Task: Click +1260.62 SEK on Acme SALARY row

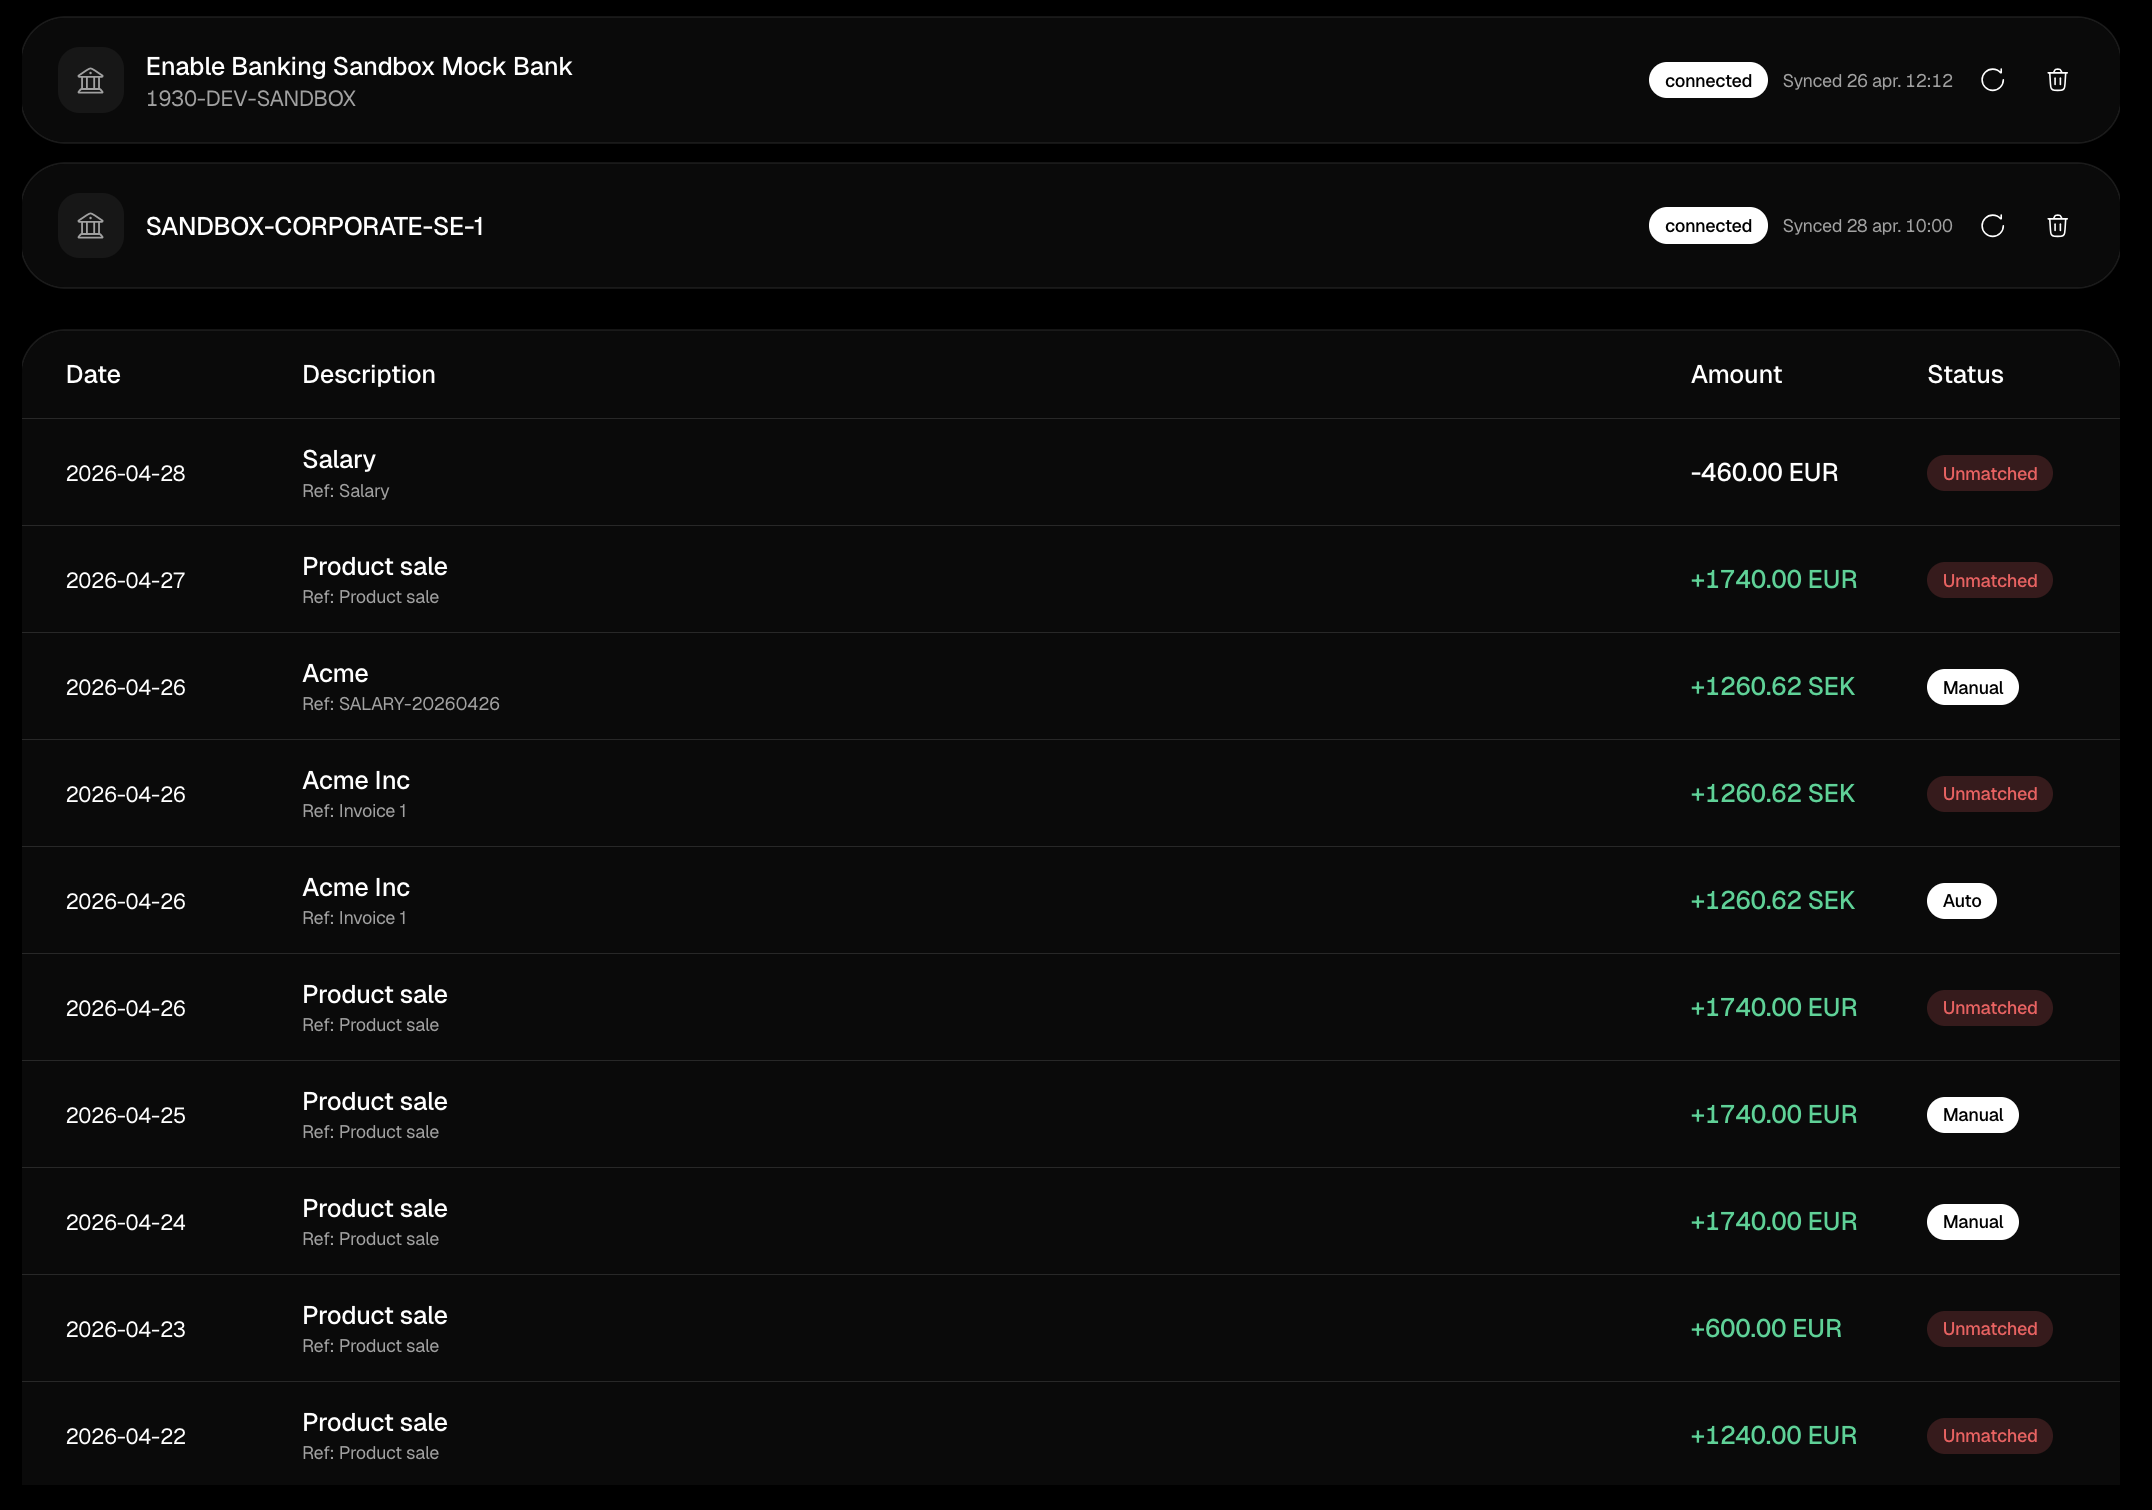Action: tap(1772, 686)
